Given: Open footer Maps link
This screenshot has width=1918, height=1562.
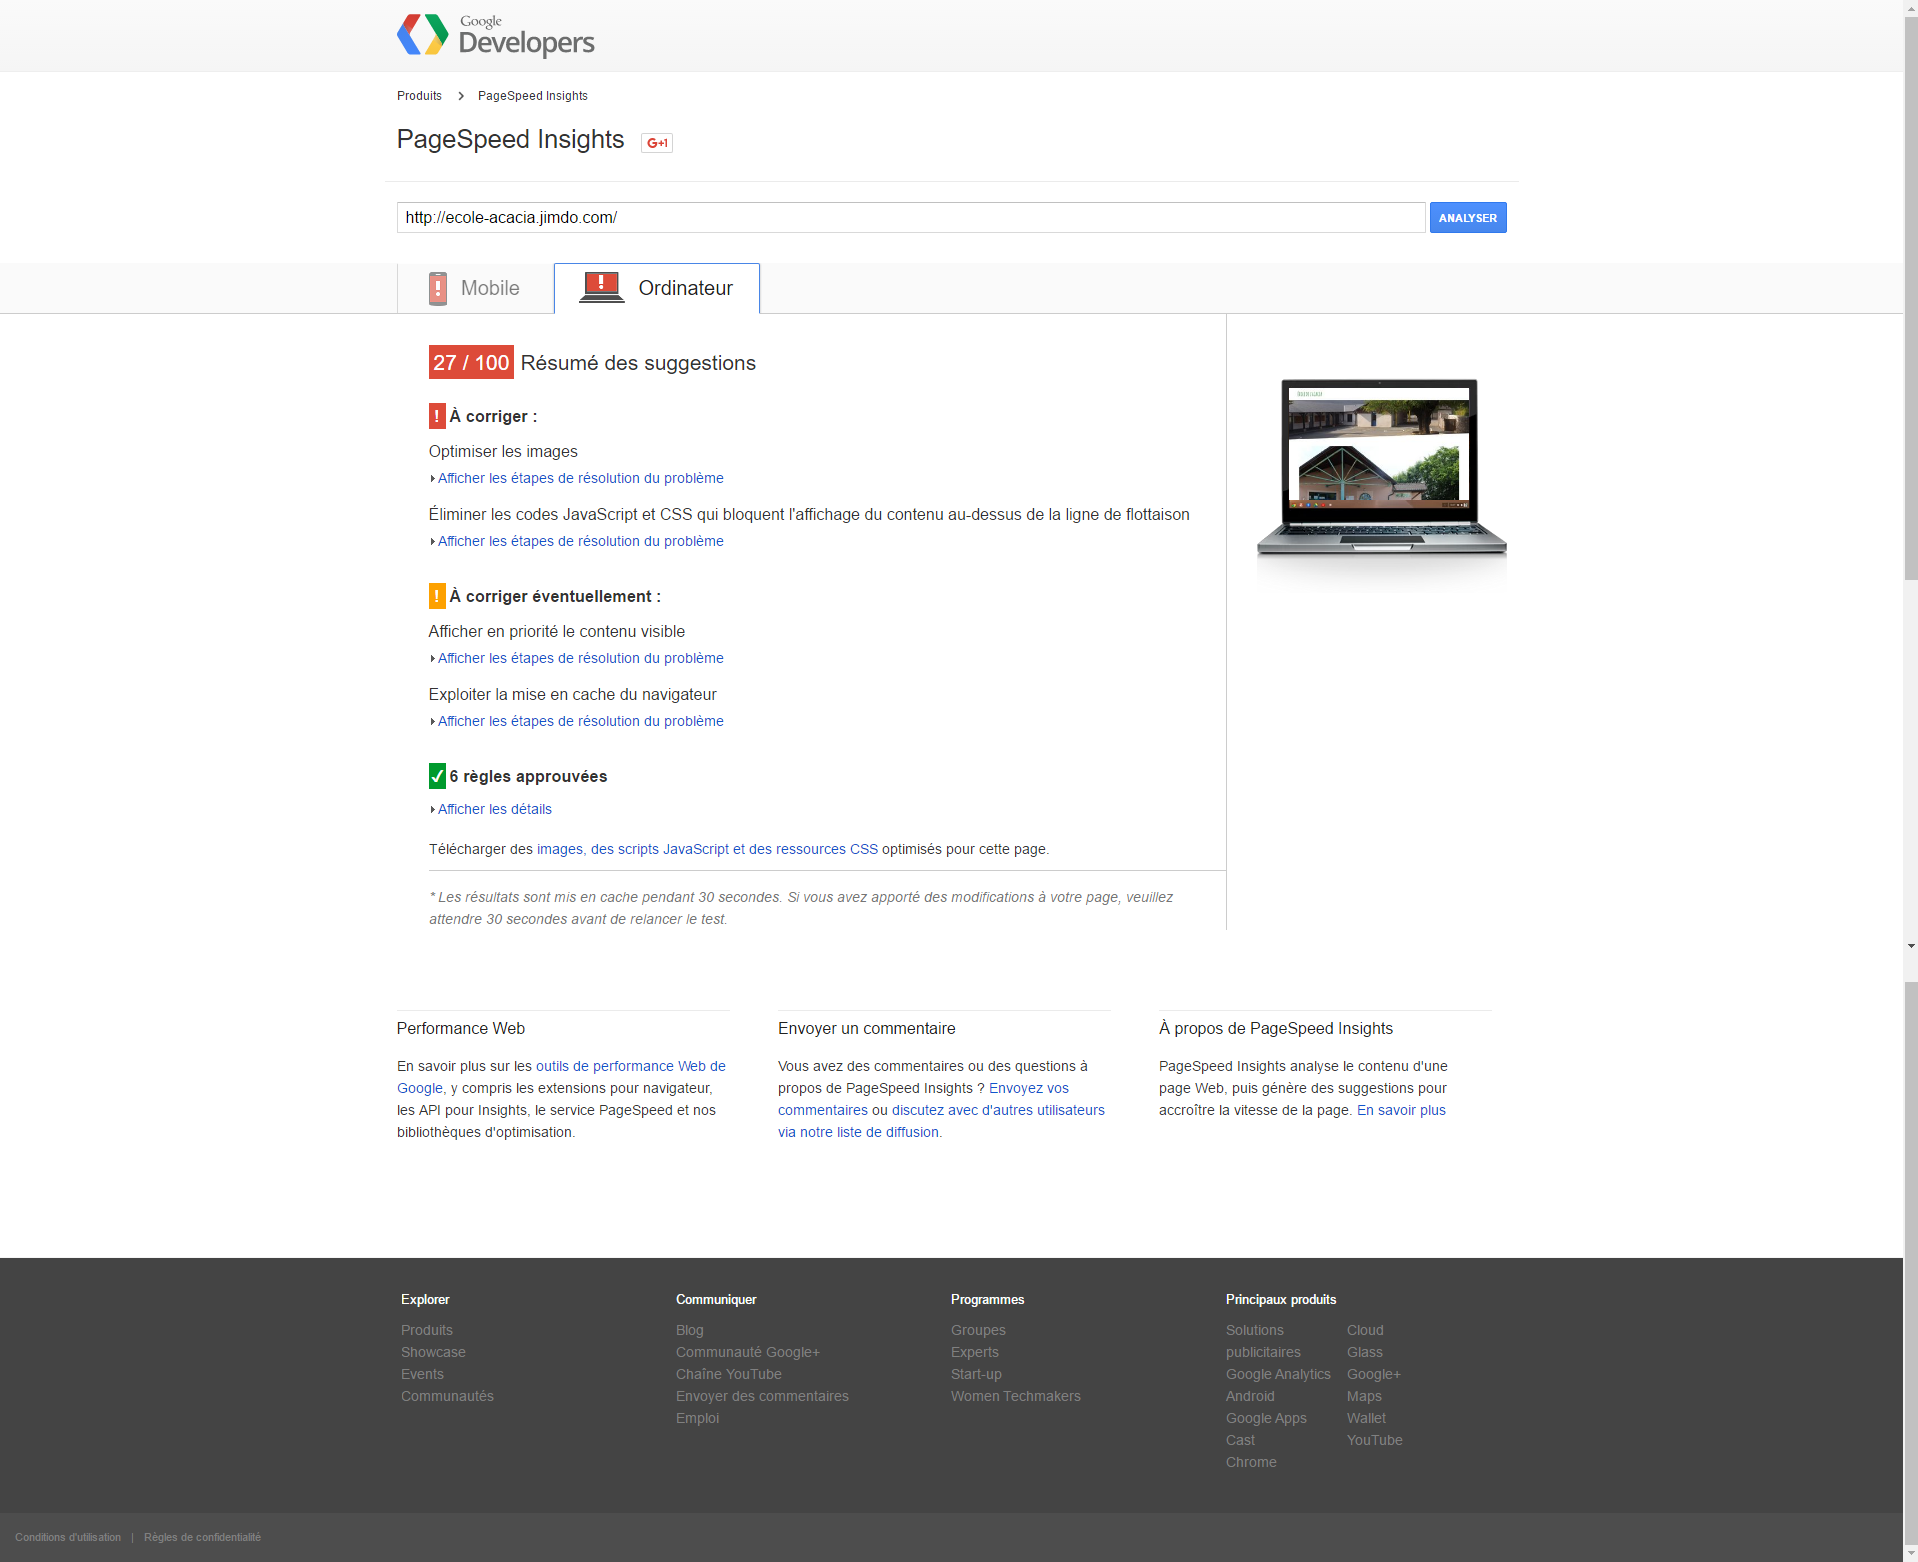Looking at the screenshot, I should click(1364, 1396).
